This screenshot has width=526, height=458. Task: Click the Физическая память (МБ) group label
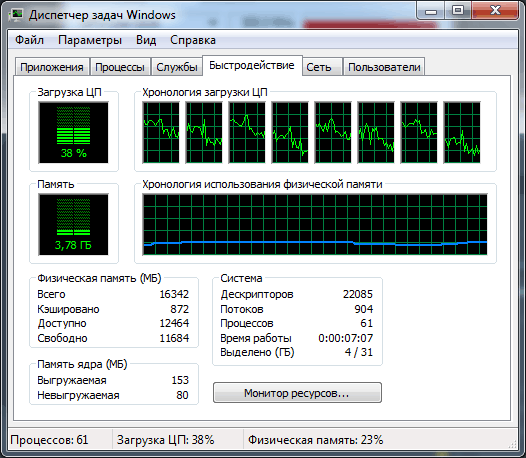[x=99, y=278]
